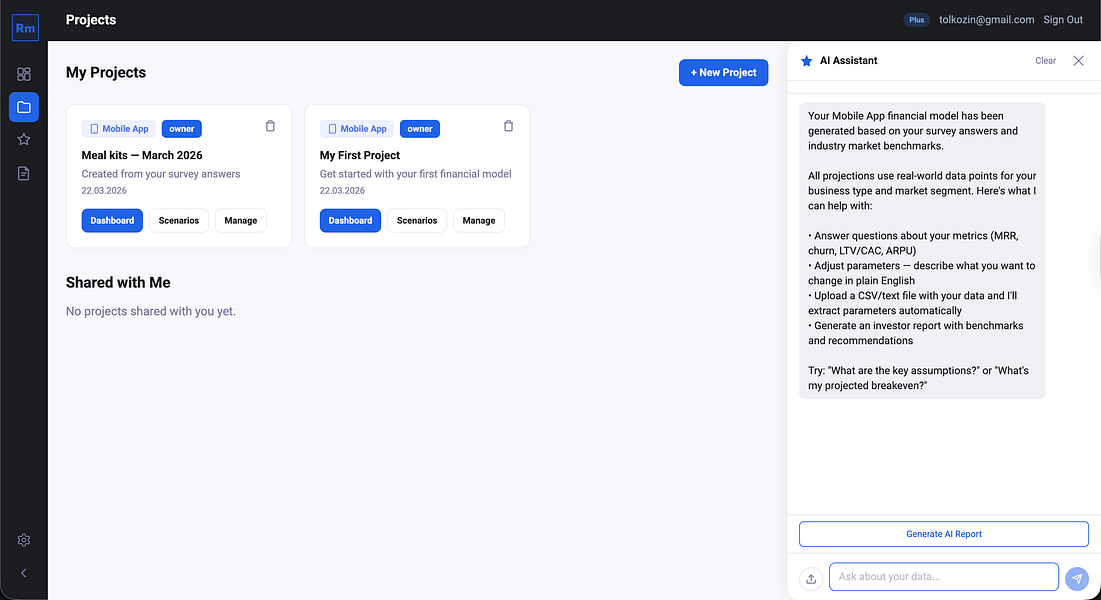The height and width of the screenshot is (600, 1101).
Task: Click Sign Out link
Action: click(x=1062, y=20)
